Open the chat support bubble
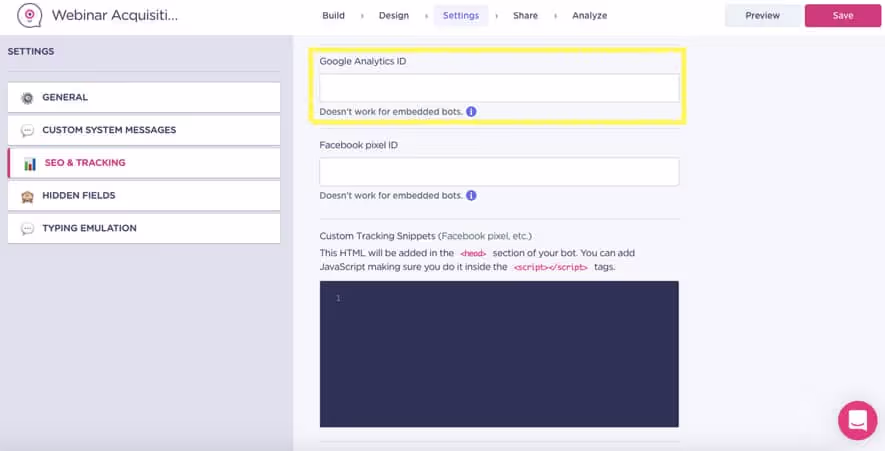This screenshot has width=885, height=451. pyautogui.click(x=857, y=421)
